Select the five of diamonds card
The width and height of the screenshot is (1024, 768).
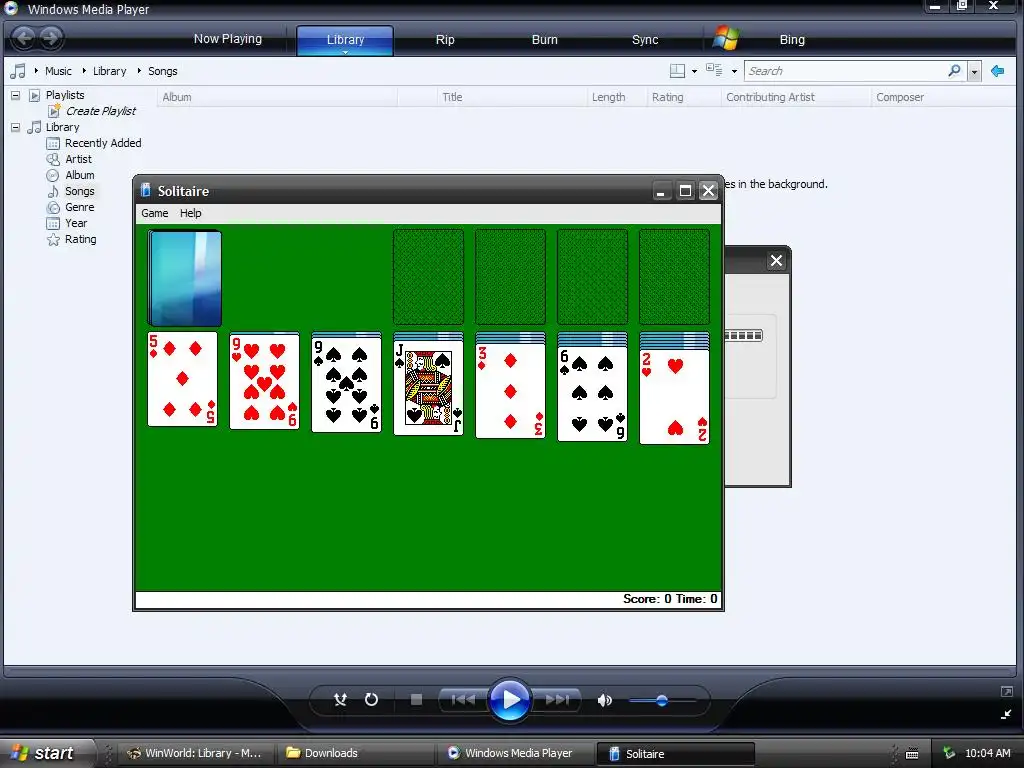[x=182, y=379]
